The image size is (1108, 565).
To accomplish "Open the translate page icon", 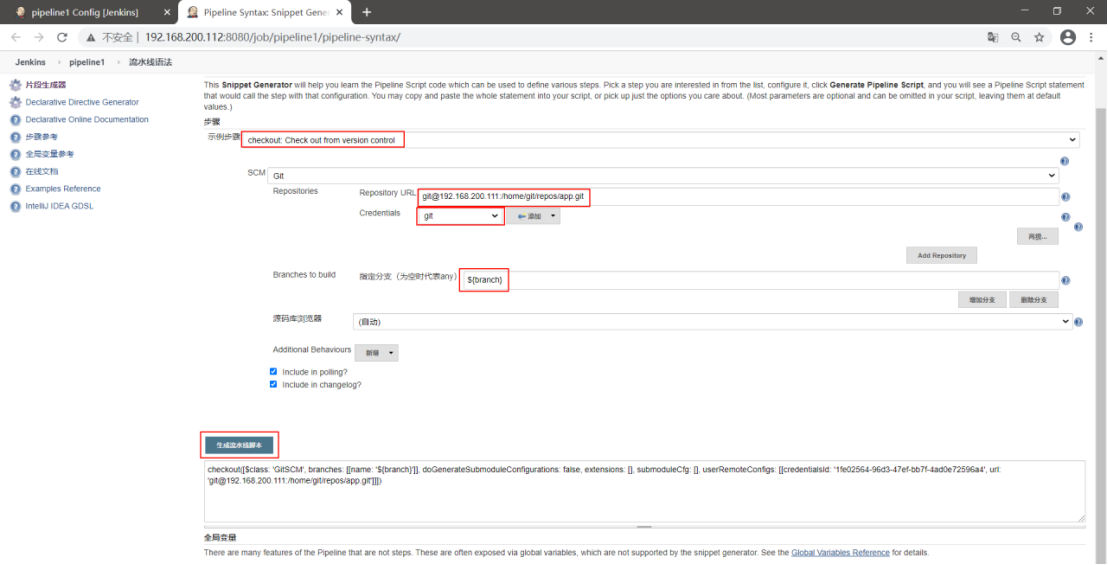I will [x=993, y=37].
